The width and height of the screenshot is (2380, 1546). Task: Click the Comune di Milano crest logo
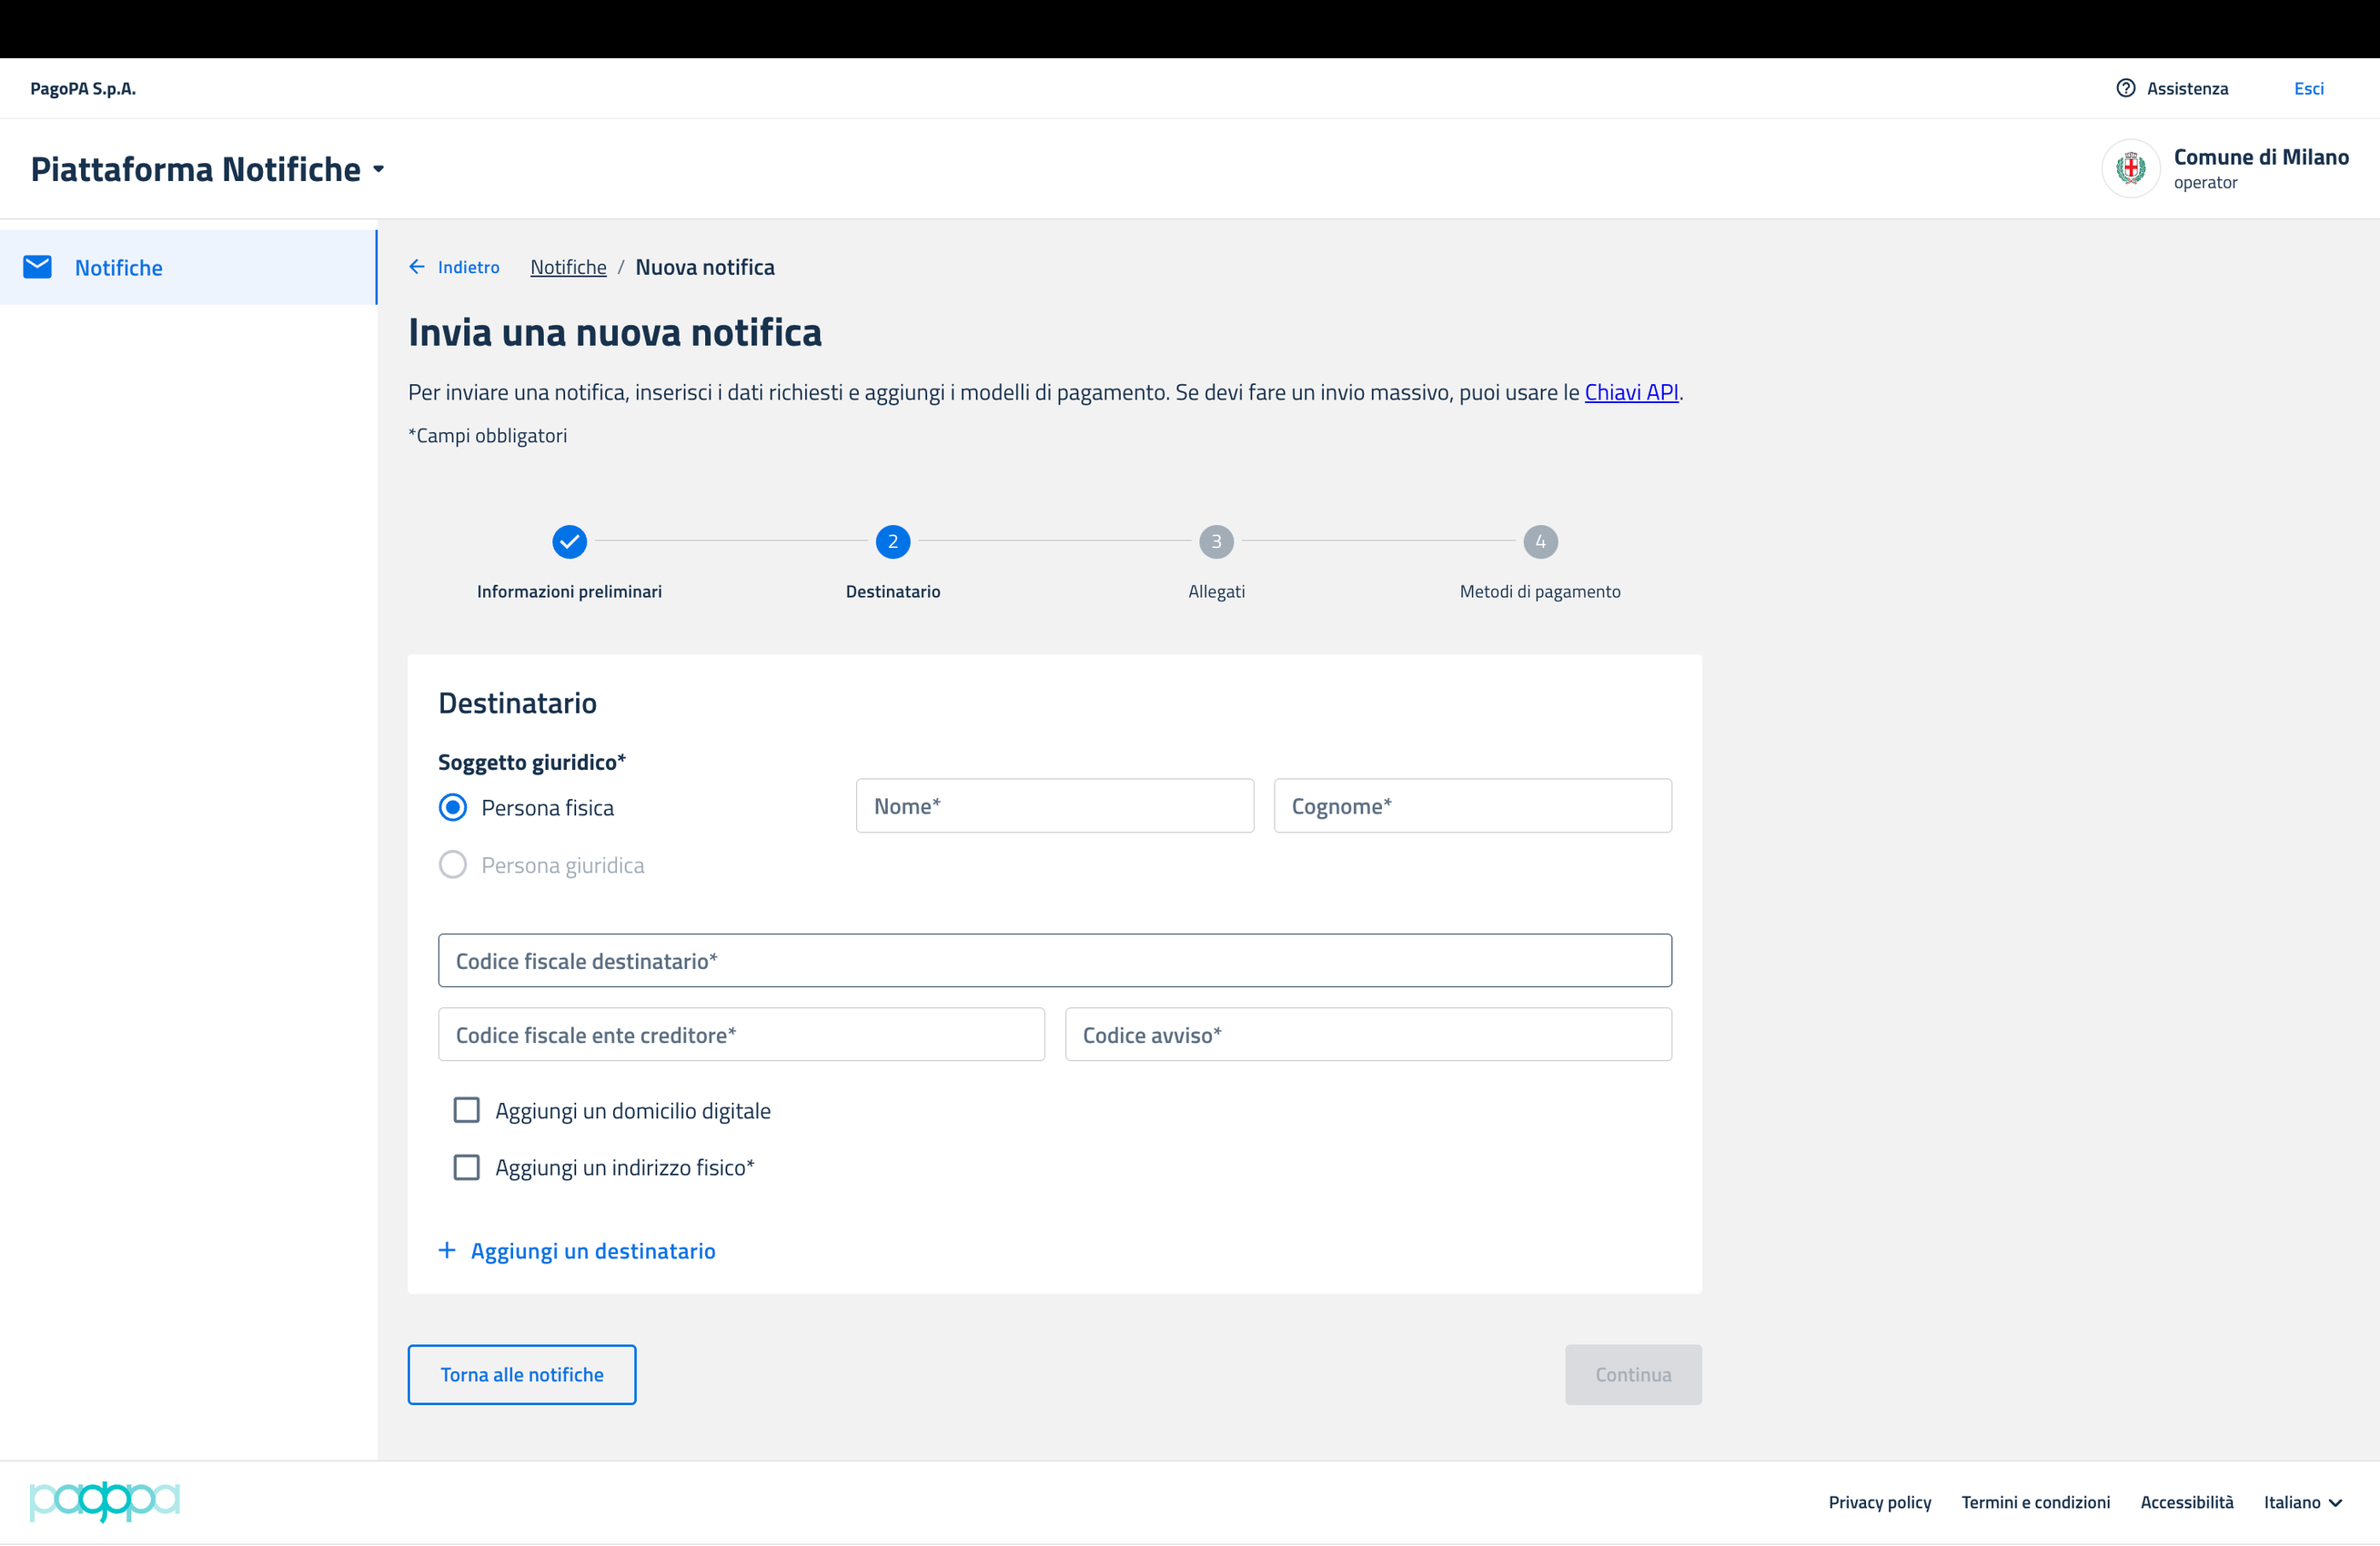[x=2130, y=168]
